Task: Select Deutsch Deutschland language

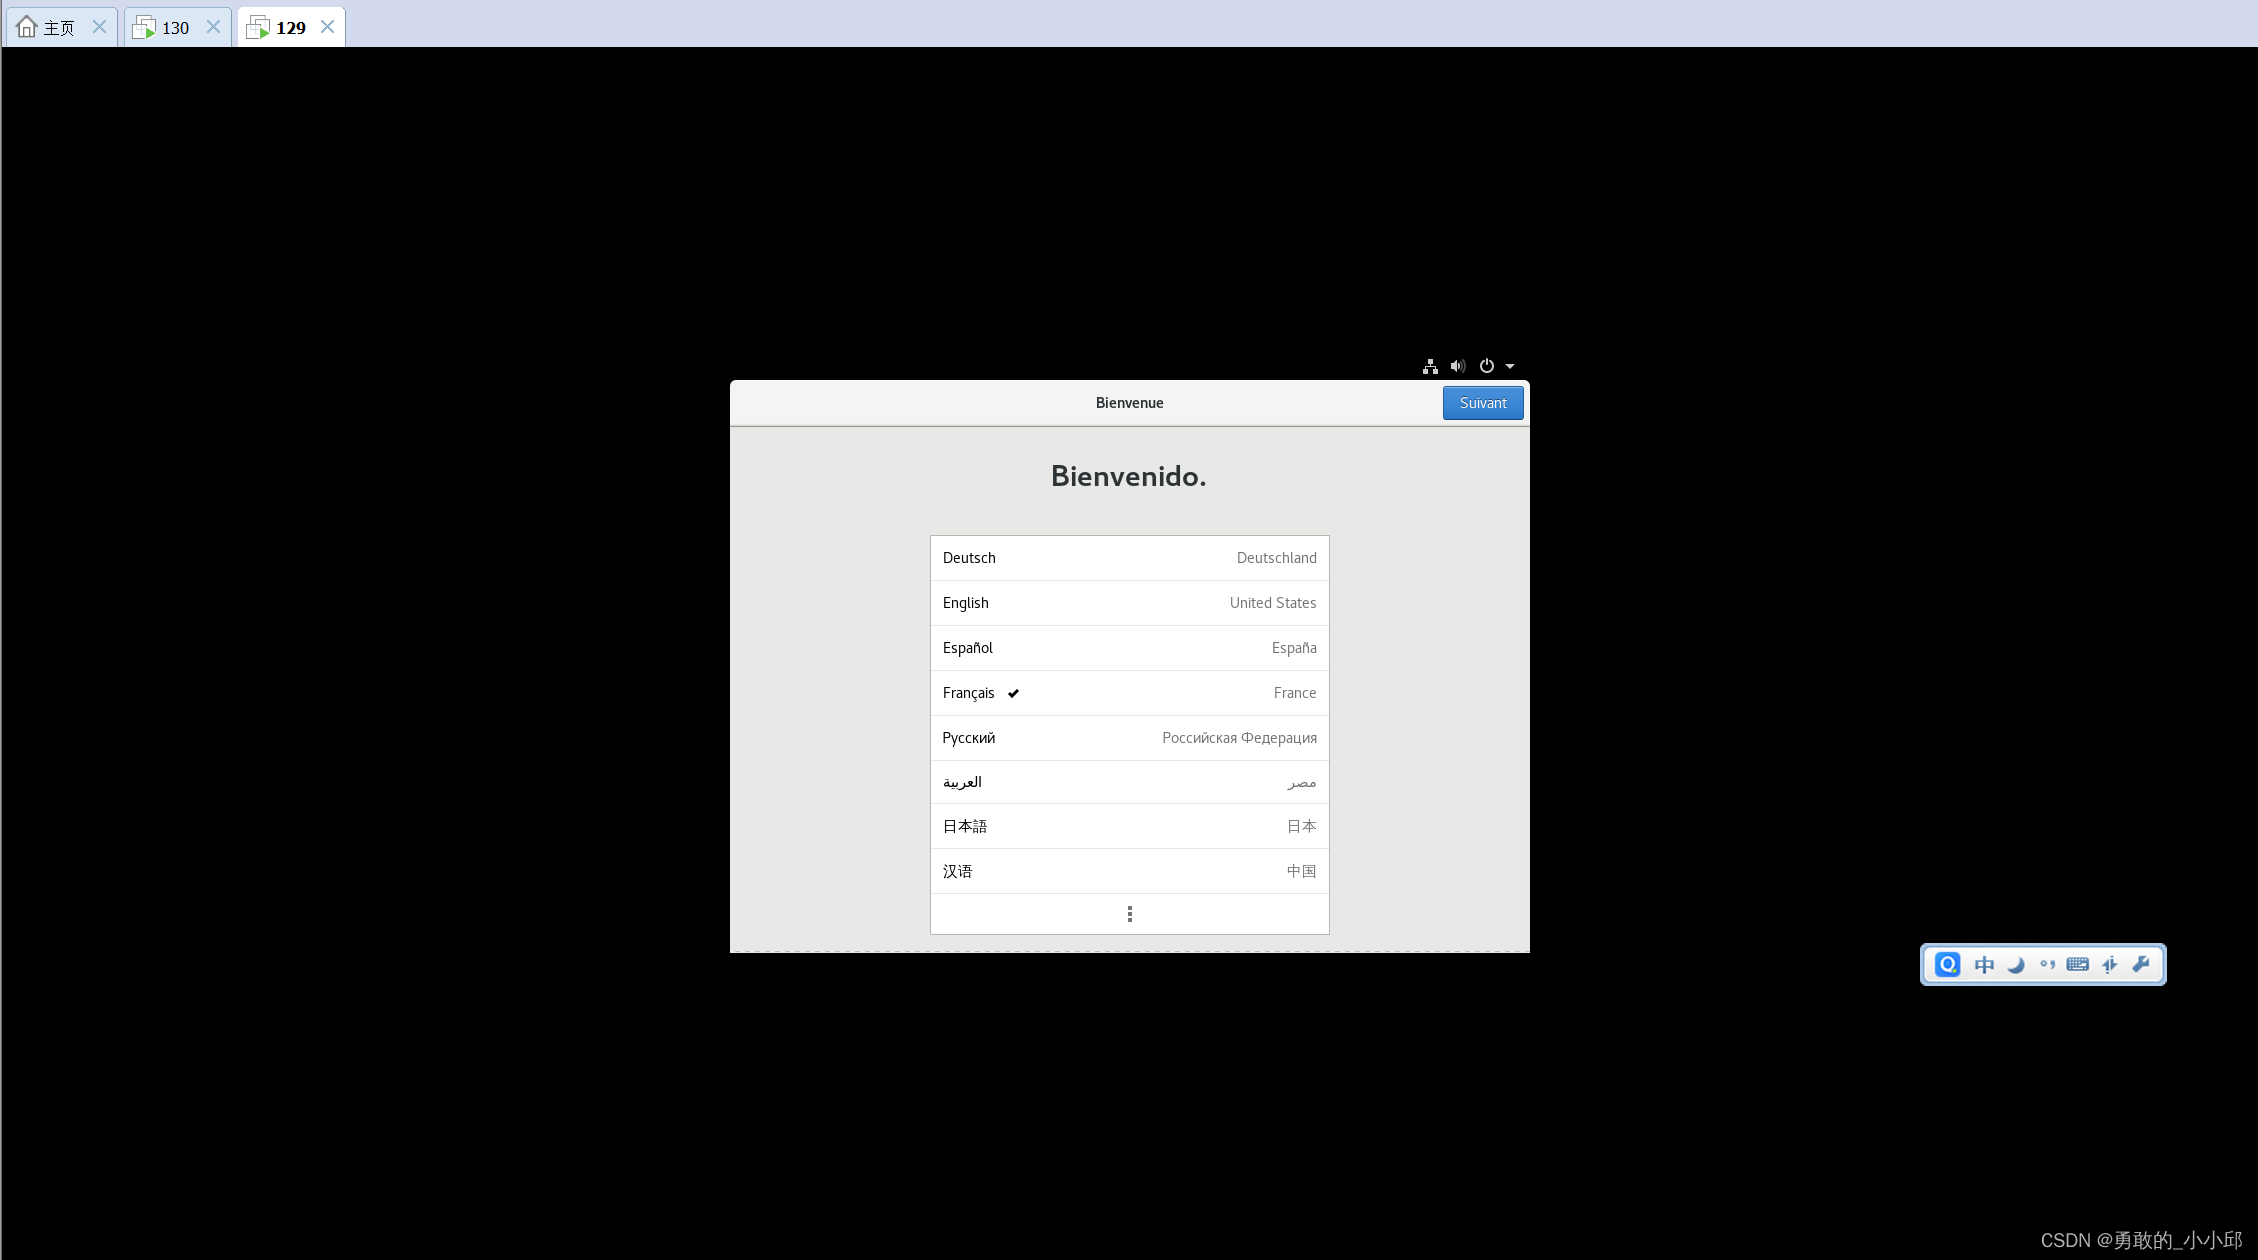Action: pos(1127,557)
